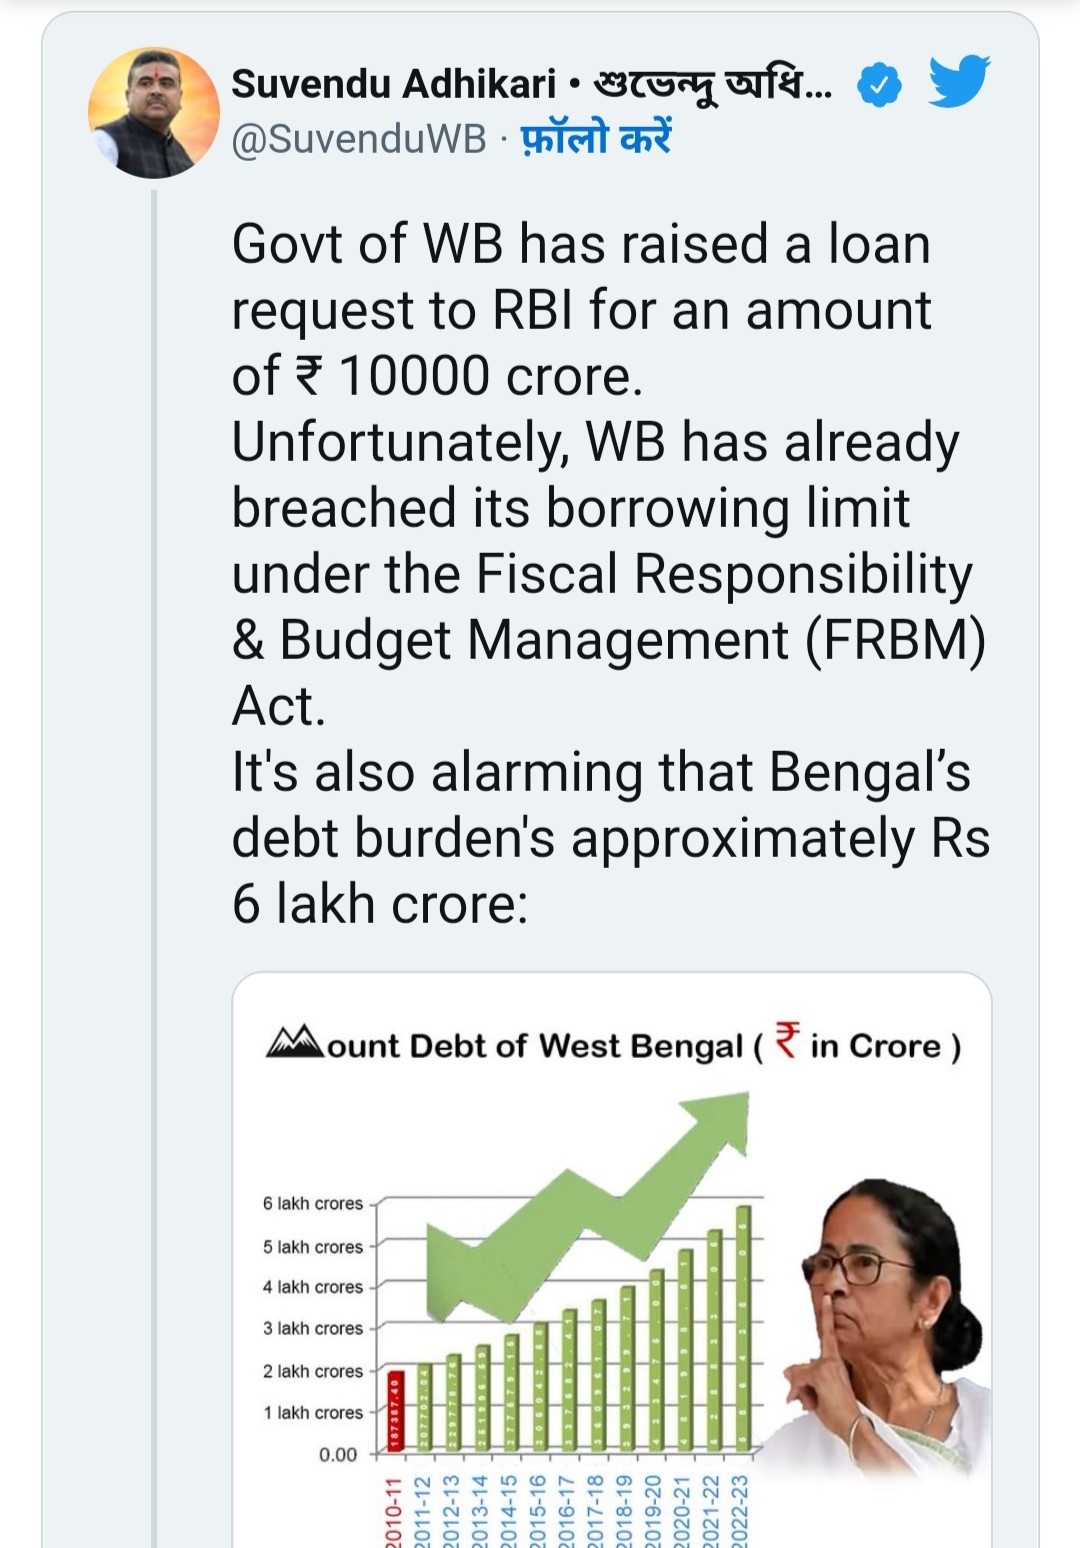
Task: Click the 6 lakh crores axis label
Action: click(313, 1203)
